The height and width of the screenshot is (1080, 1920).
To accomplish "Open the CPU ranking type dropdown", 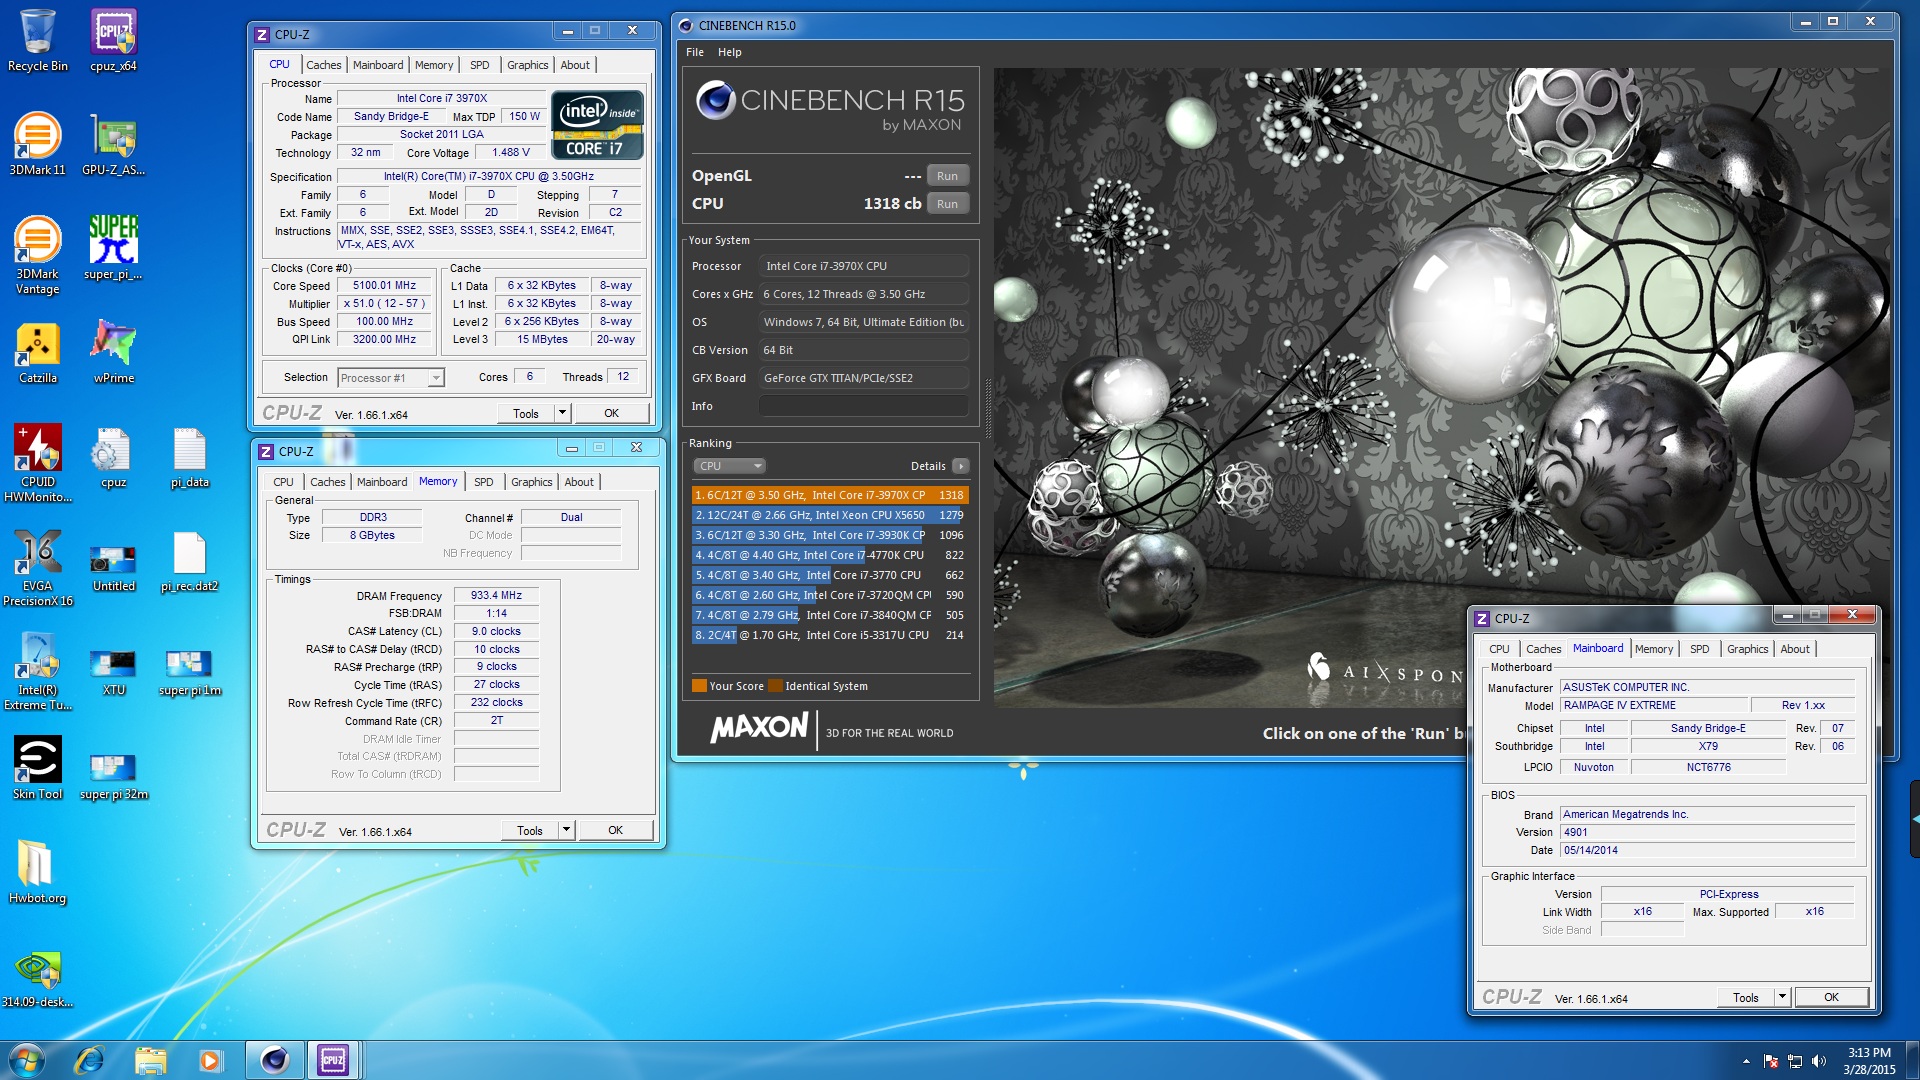I will pos(730,466).
